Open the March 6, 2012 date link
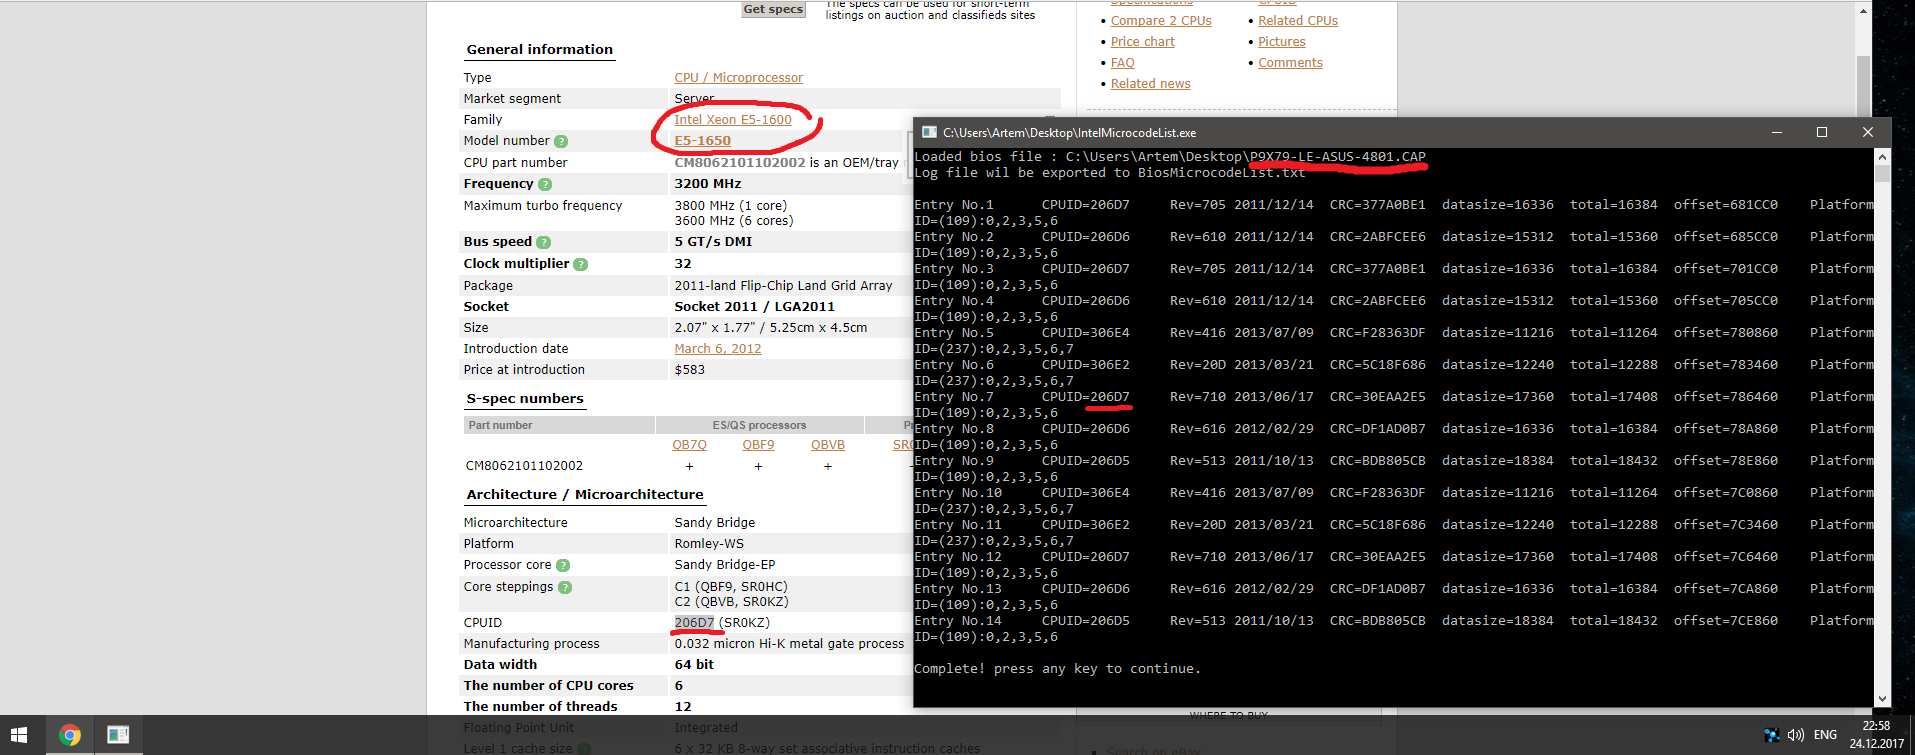 (x=718, y=349)
